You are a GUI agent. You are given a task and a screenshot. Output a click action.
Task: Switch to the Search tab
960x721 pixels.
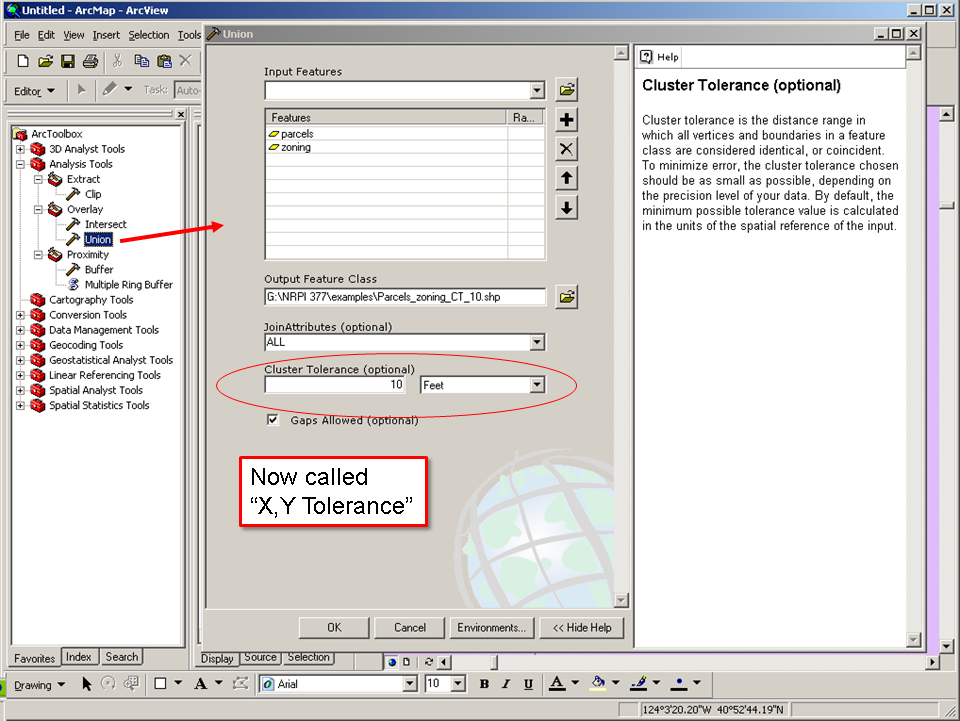coord(122,657)
